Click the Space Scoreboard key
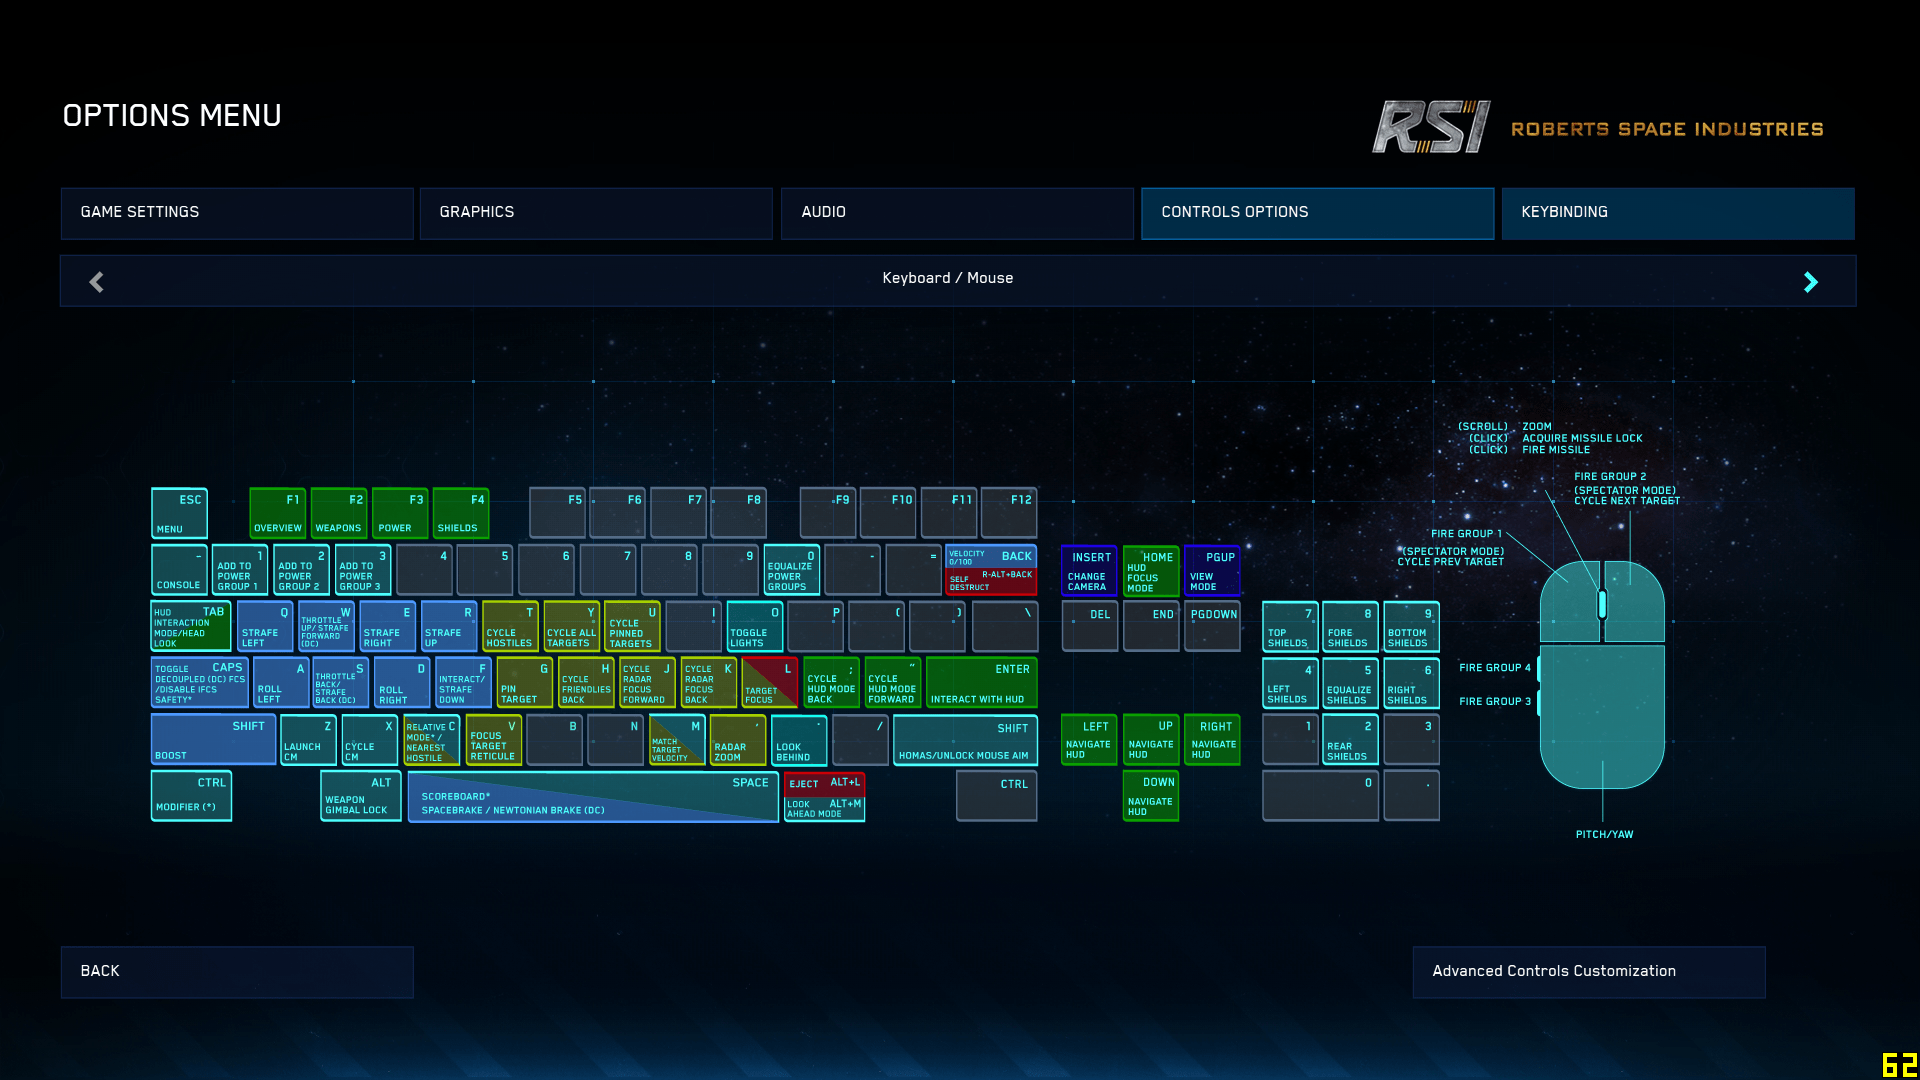 pos(593,797)
